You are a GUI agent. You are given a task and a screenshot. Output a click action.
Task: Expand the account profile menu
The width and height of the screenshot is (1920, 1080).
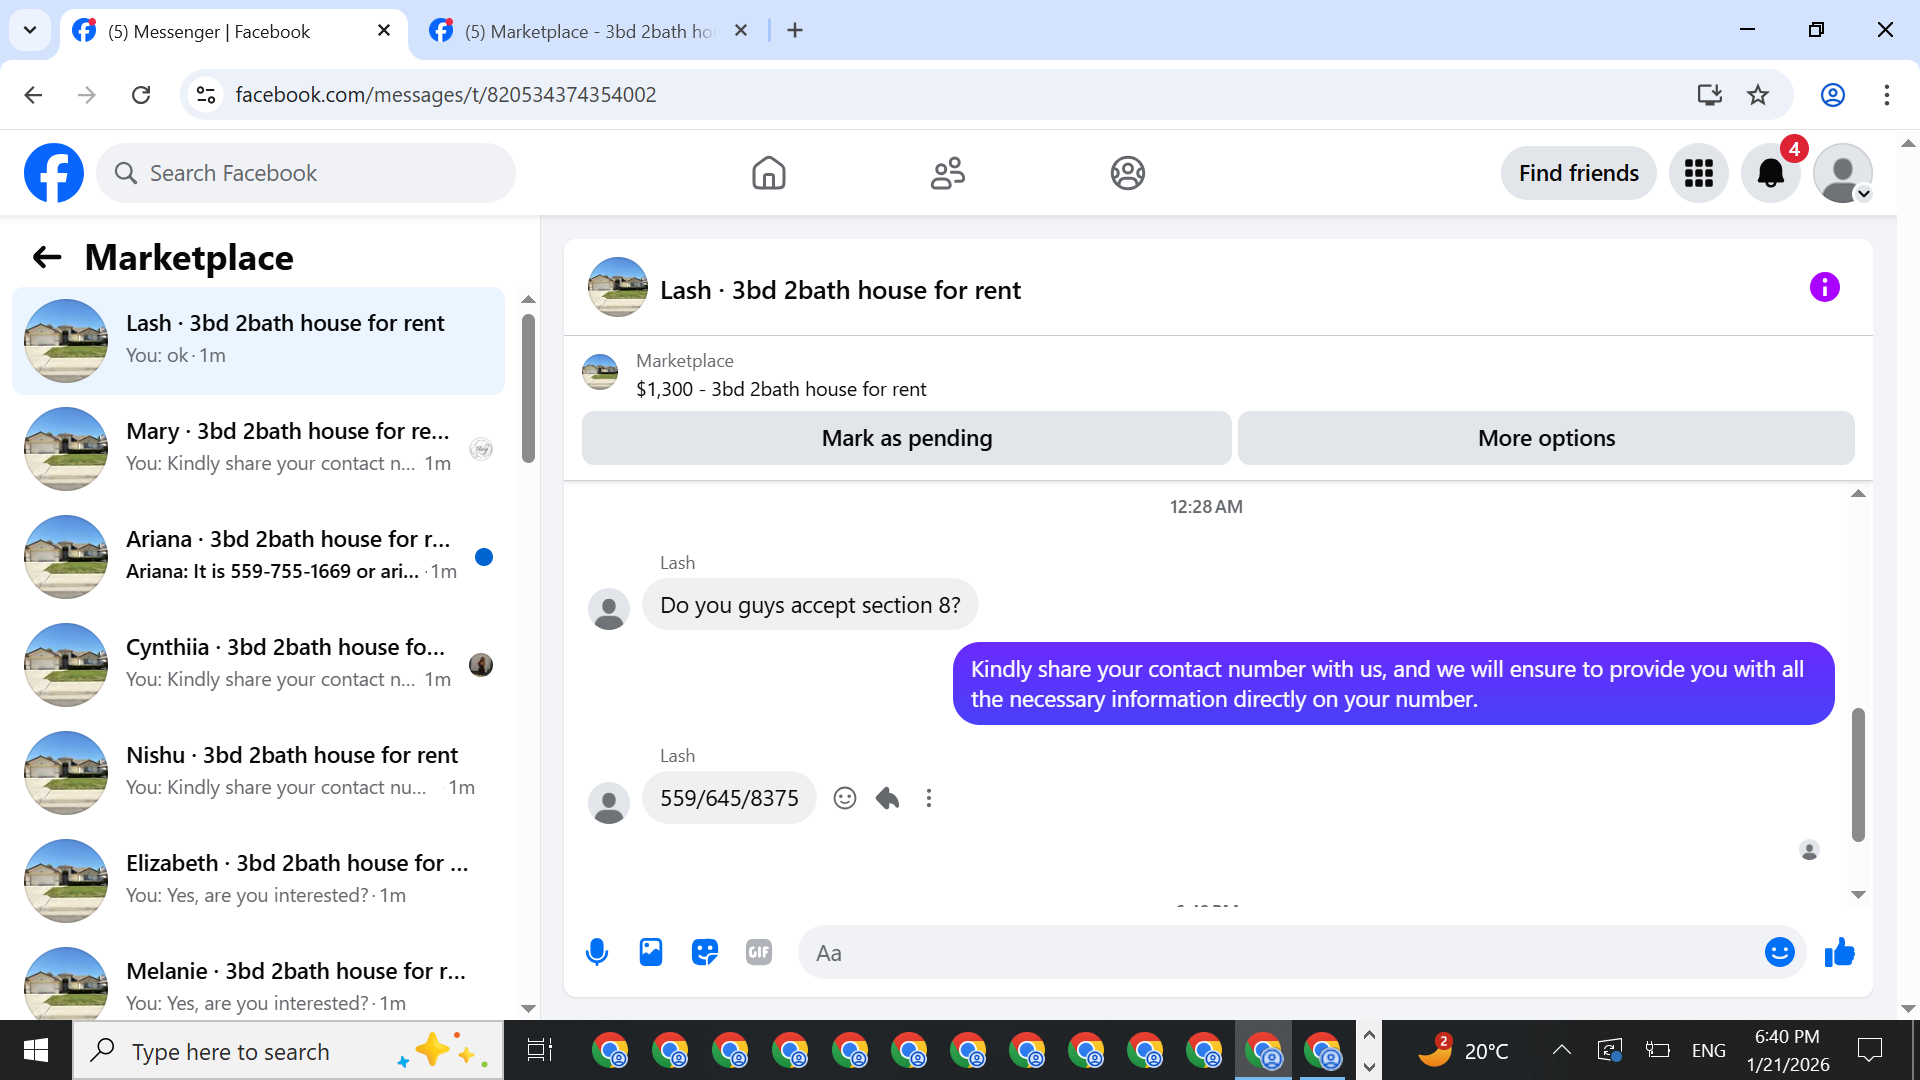coord(1843,173)
